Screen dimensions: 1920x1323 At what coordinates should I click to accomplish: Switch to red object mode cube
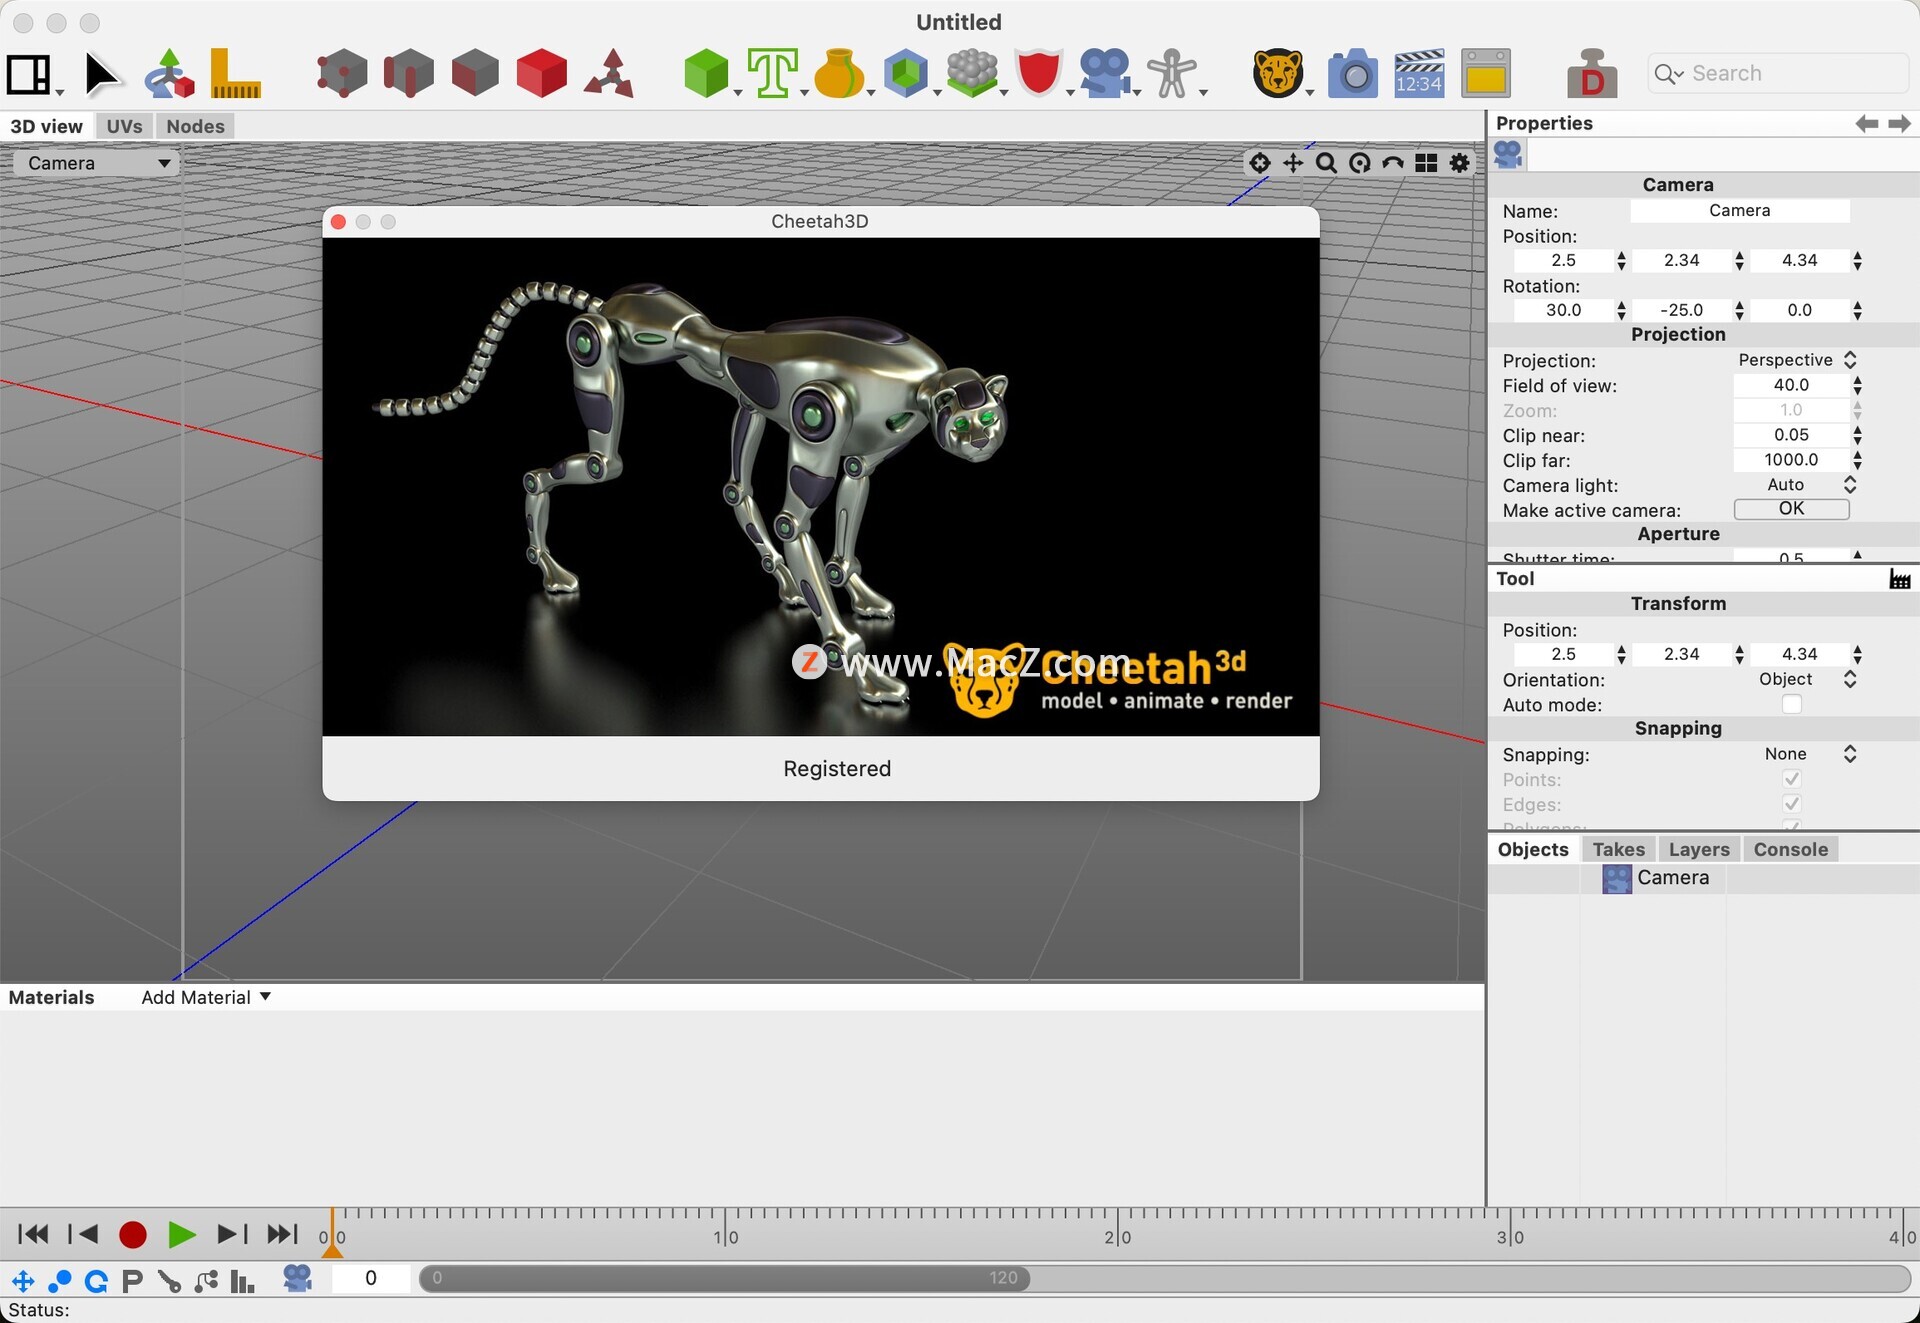(542, 74)
